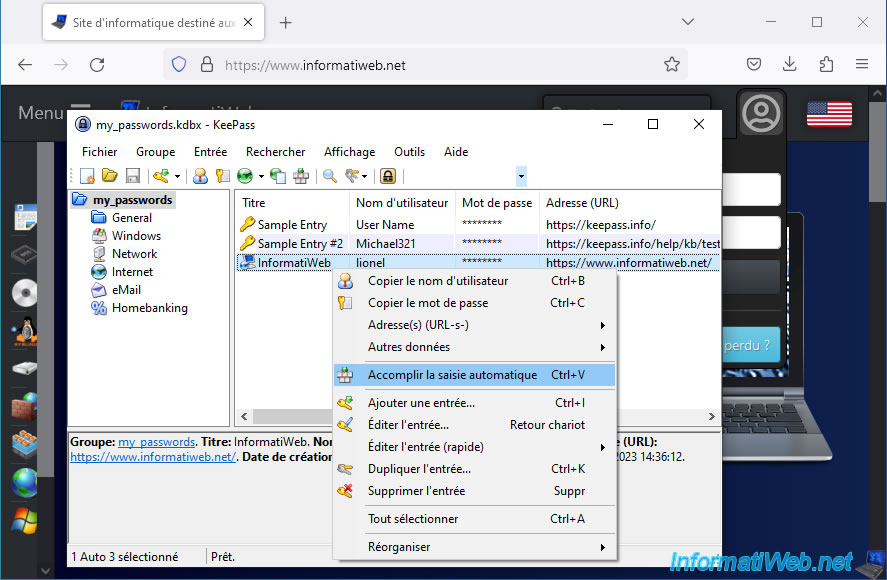Viewport: 887px width, 580px height.
Task: Click the Show Entries keys toolbar icon
Action: (352, 176)
